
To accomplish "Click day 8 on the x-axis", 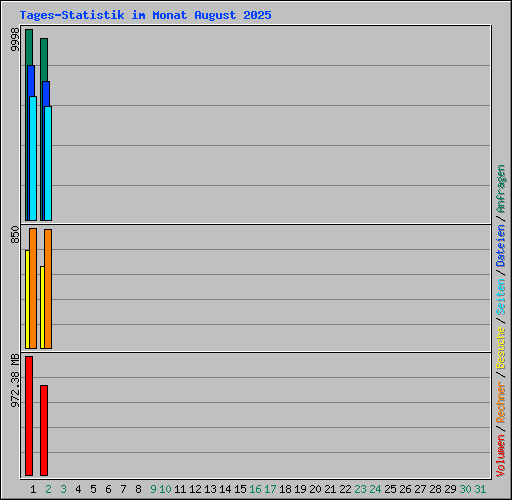I will [138, 489].
